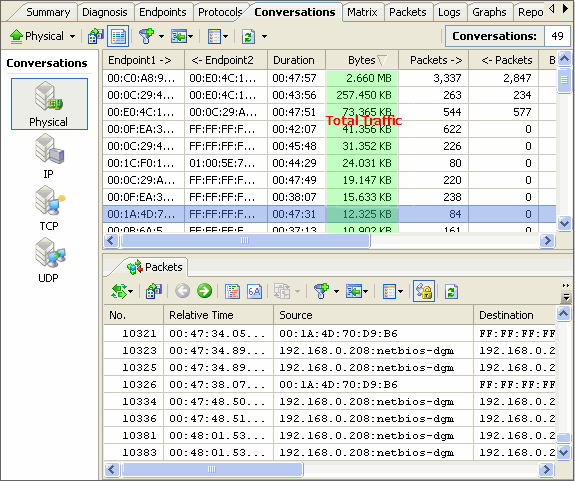Select the Physical conversations icon in sidebar
575x481 pixels.
(x=49, y=104)
